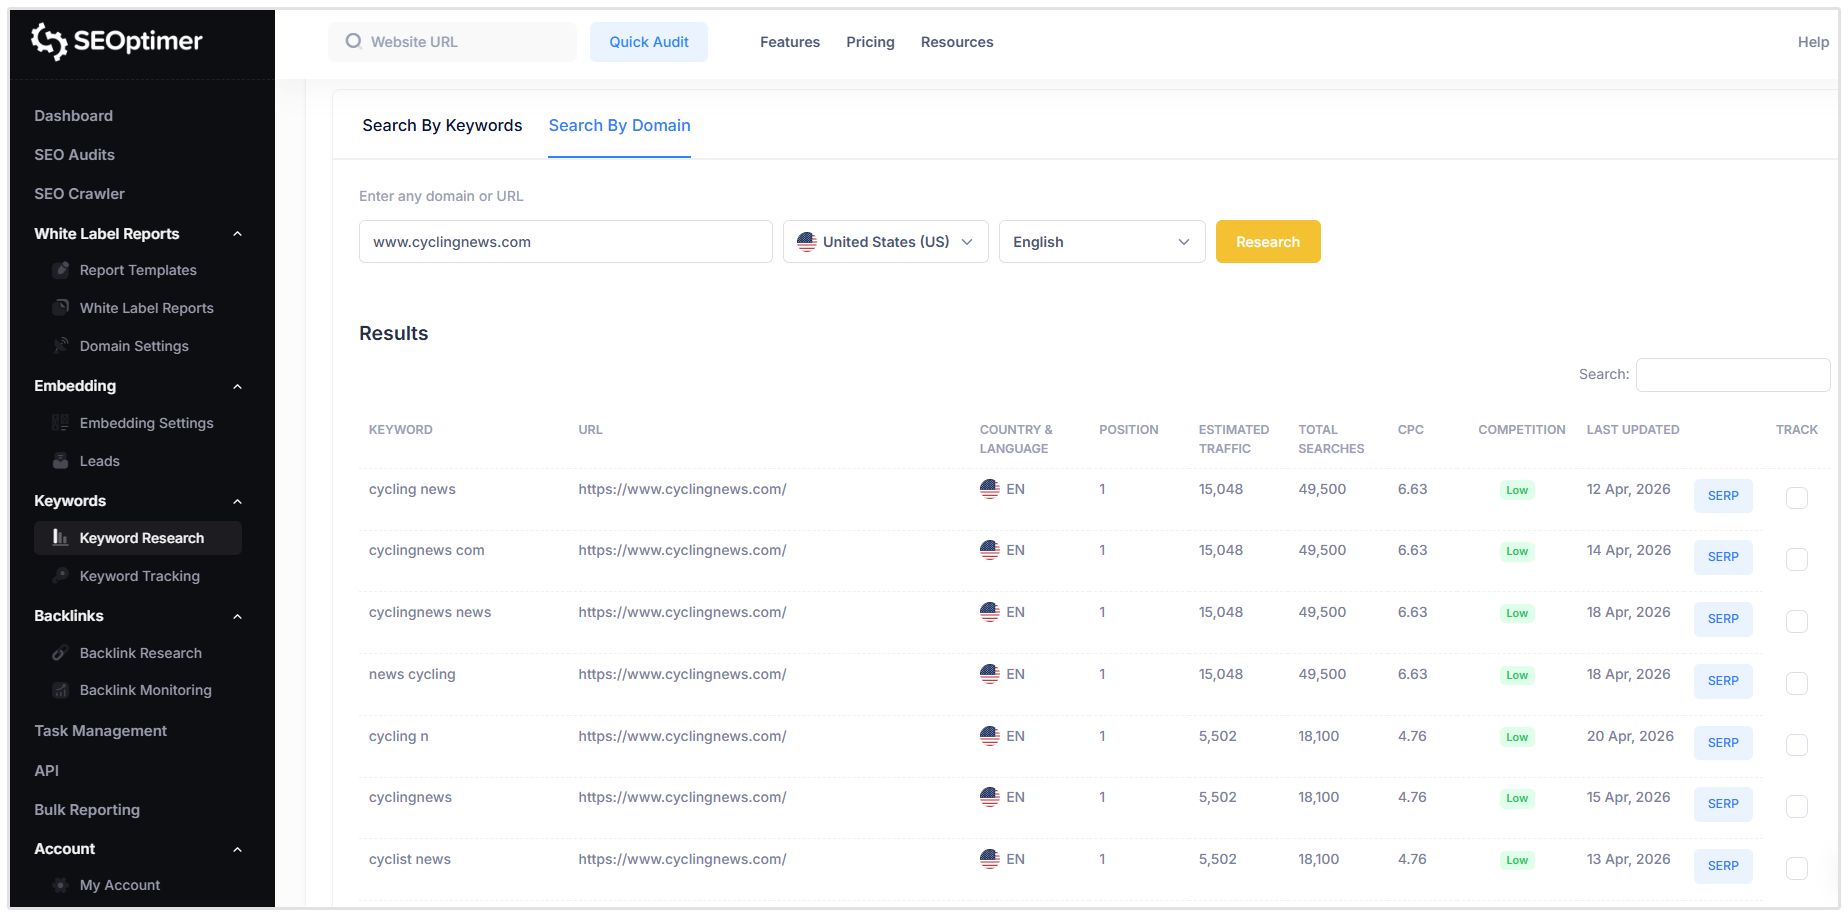Check the track box for cyclingnews keyword
Screen dimensions: 1848x917
tap(1797, 806)
